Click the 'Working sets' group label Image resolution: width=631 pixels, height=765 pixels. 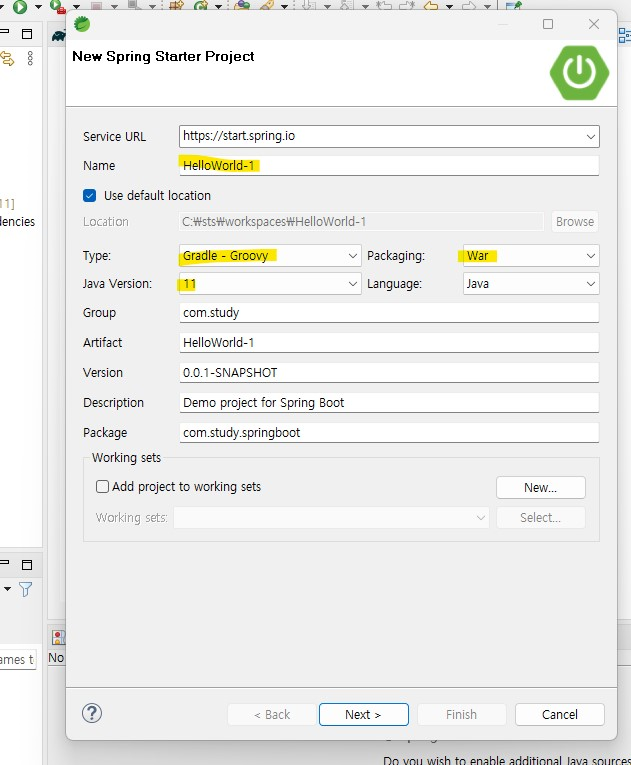click(126, 458)
